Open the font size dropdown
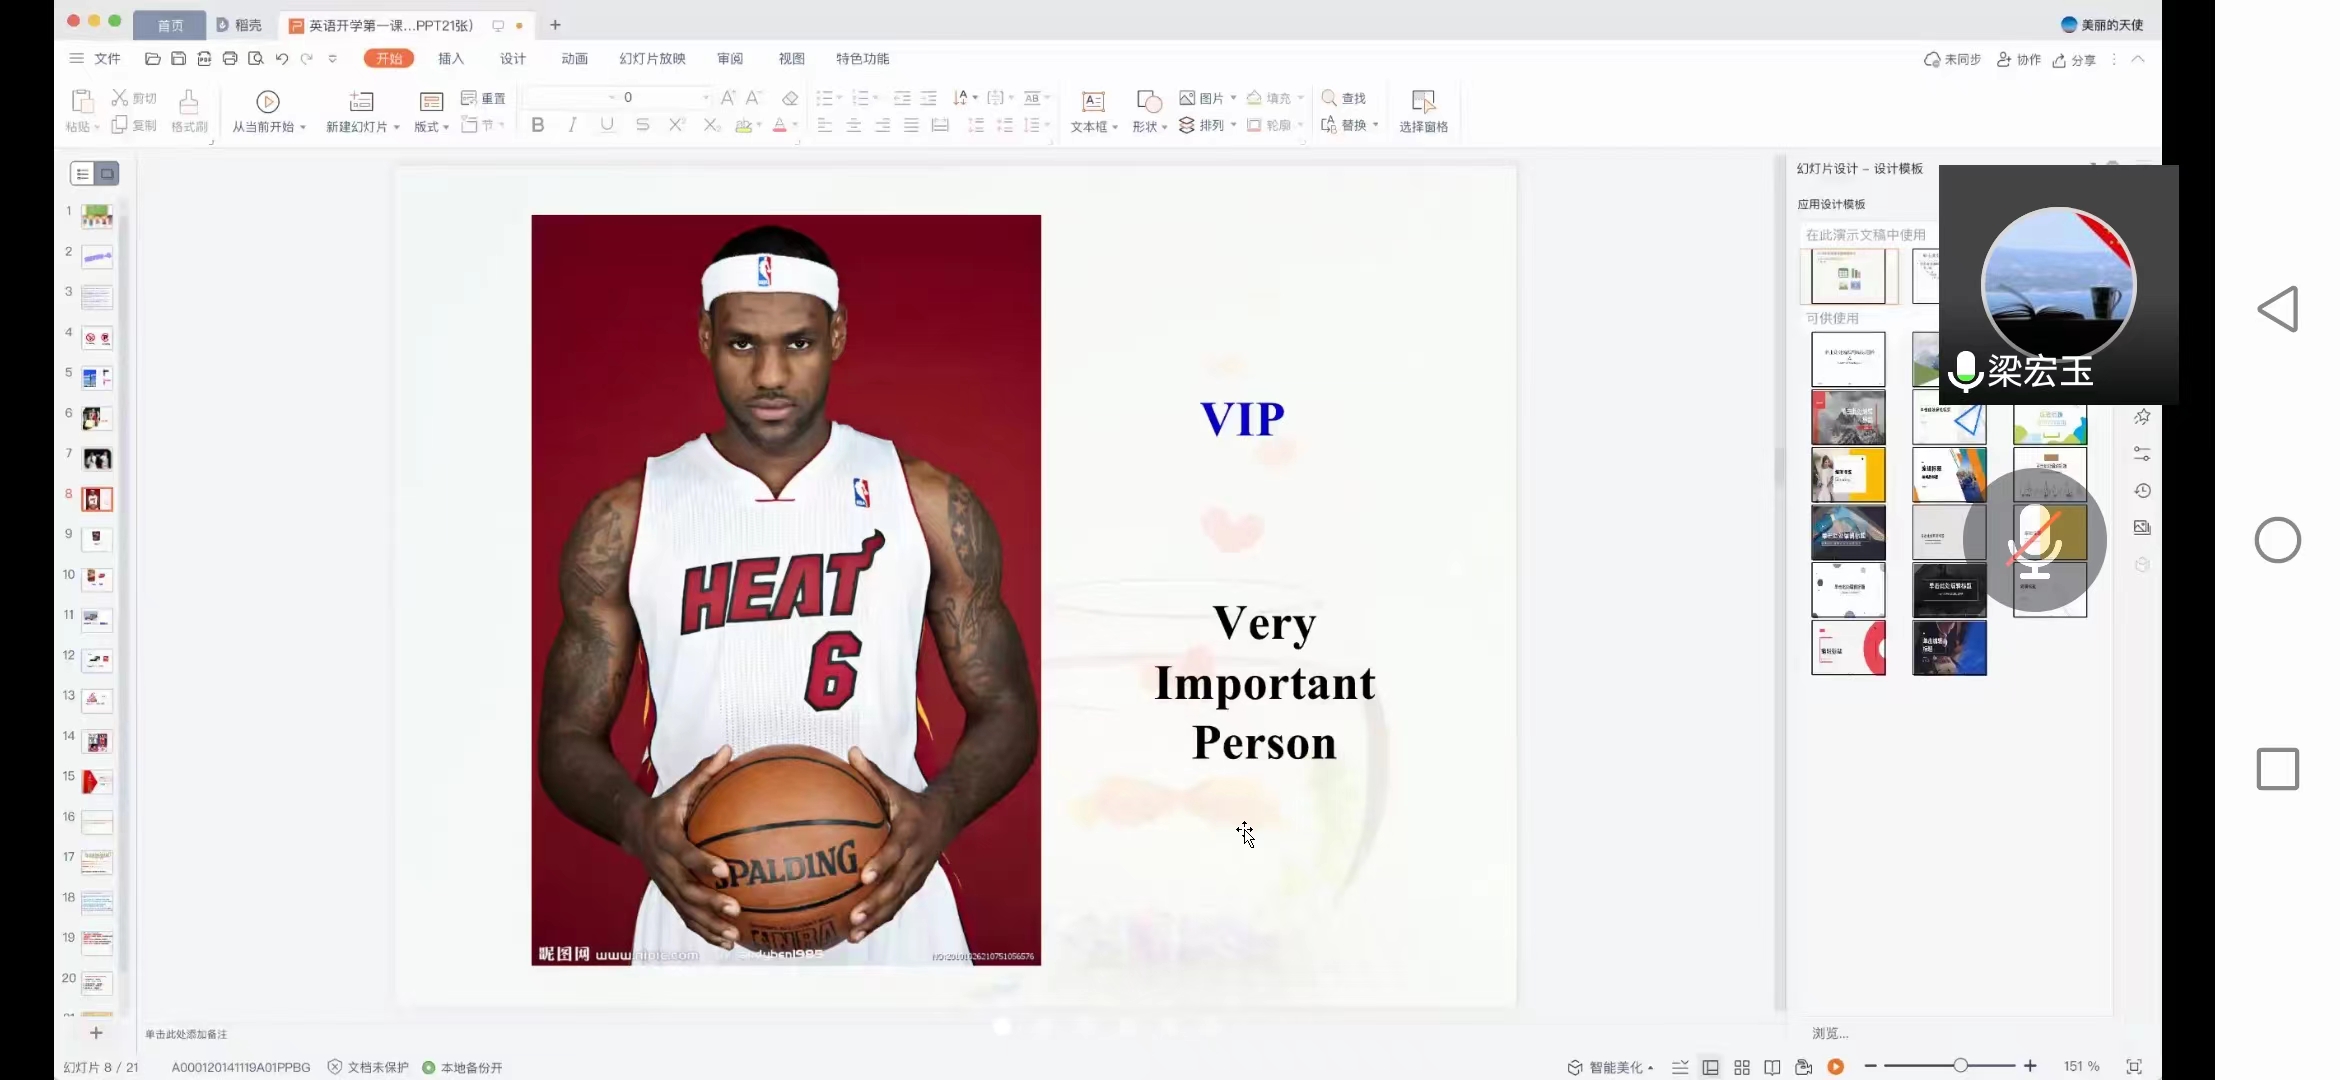The height and width of the screenshot is (1080, 2340). pyautogui.click(x=706, y=97)
